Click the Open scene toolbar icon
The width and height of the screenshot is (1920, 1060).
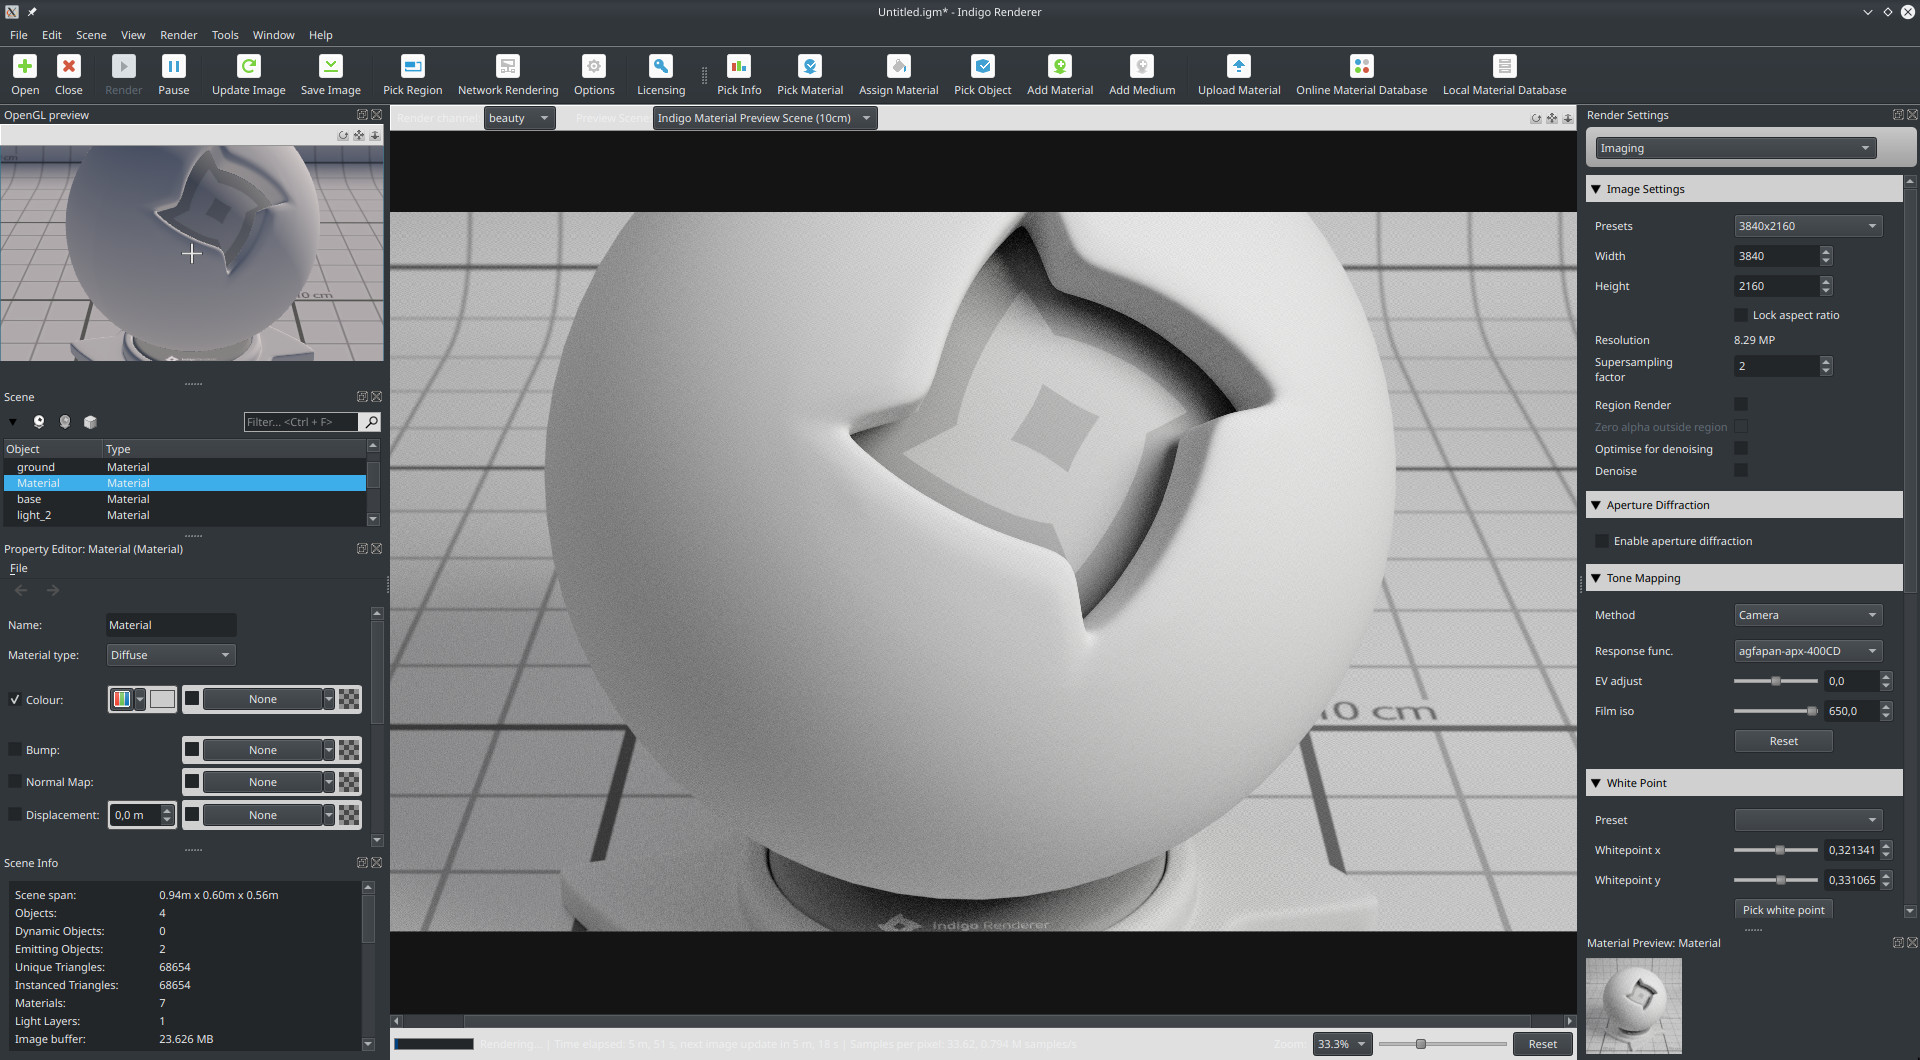coord(25,66)
